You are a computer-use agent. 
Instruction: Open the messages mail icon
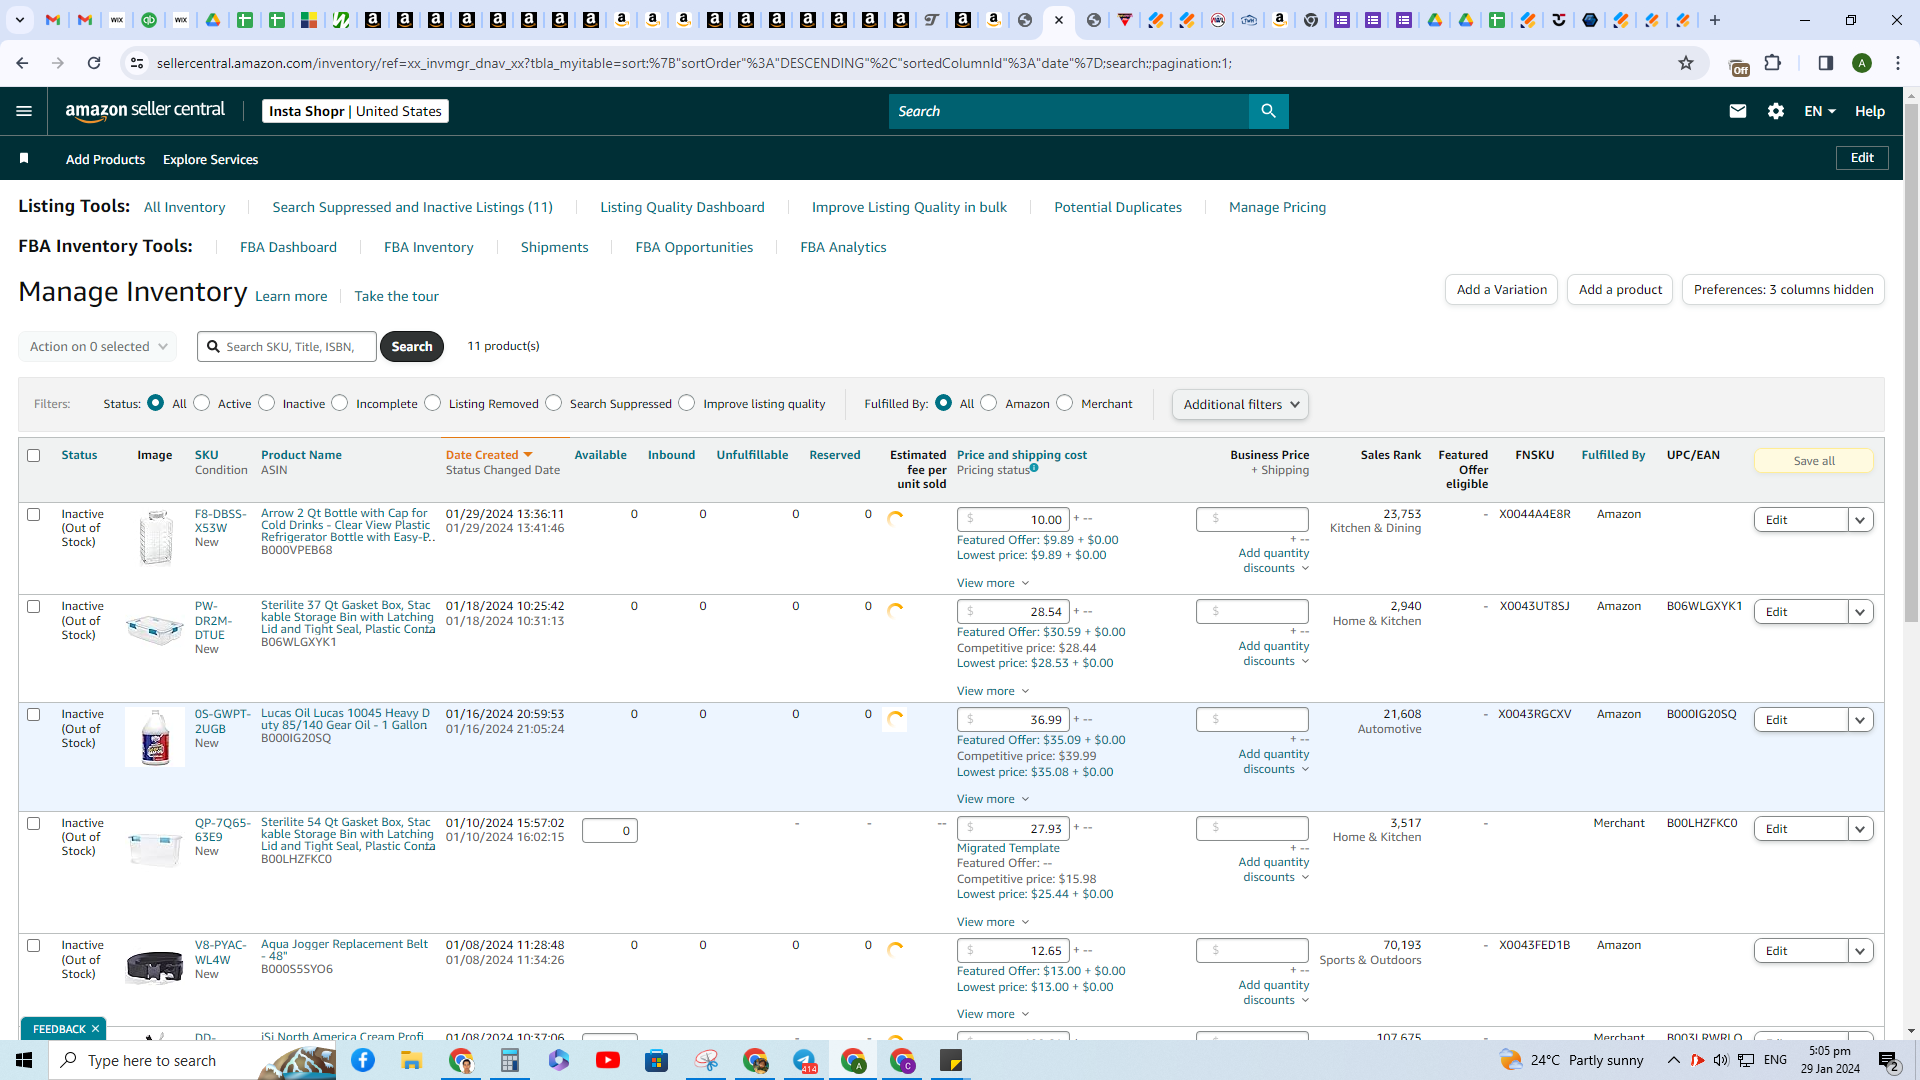1738,111
